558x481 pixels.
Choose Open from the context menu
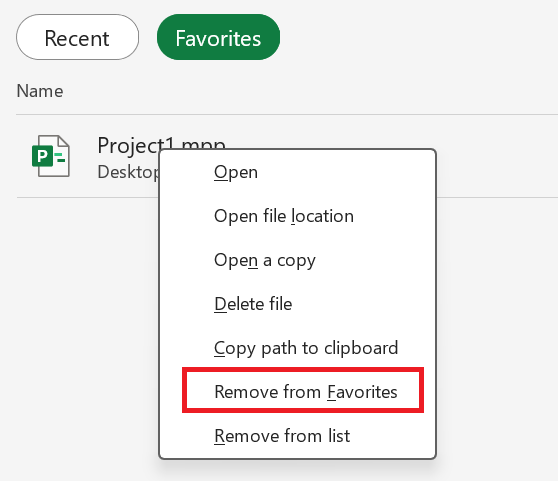click(x=236, y=173)
